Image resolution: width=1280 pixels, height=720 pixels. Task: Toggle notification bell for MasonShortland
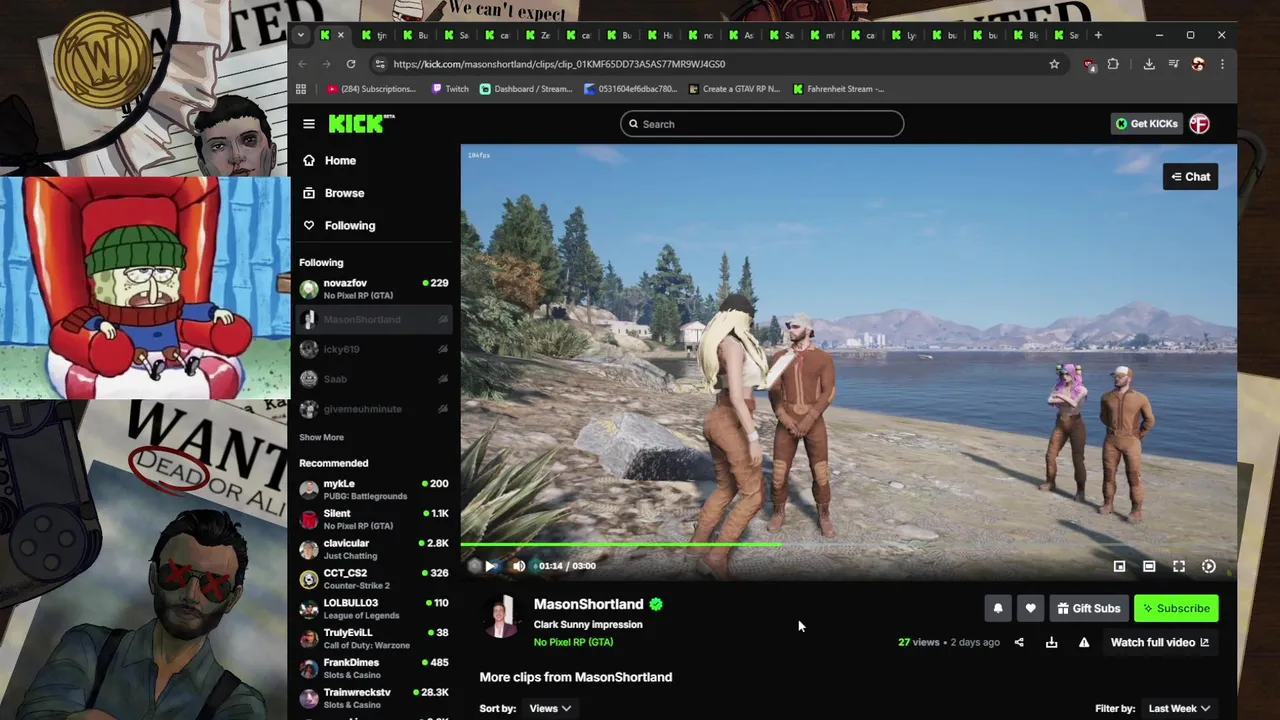(998, 608)
